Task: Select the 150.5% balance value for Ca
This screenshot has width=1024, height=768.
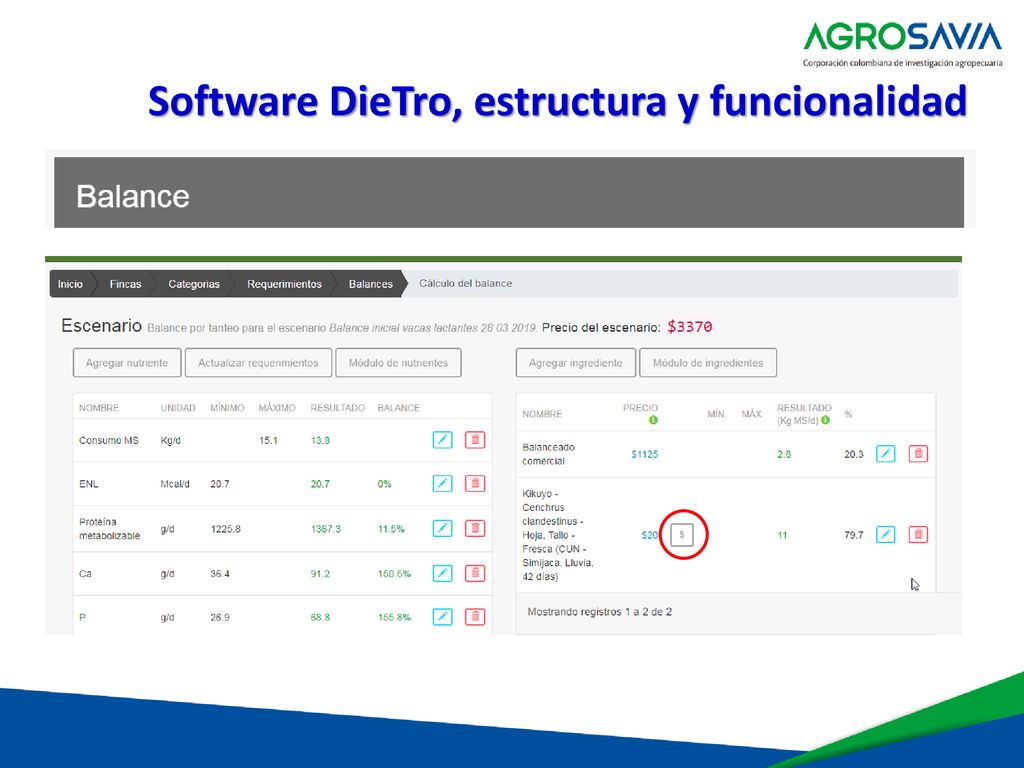Action: pos(394,573)
